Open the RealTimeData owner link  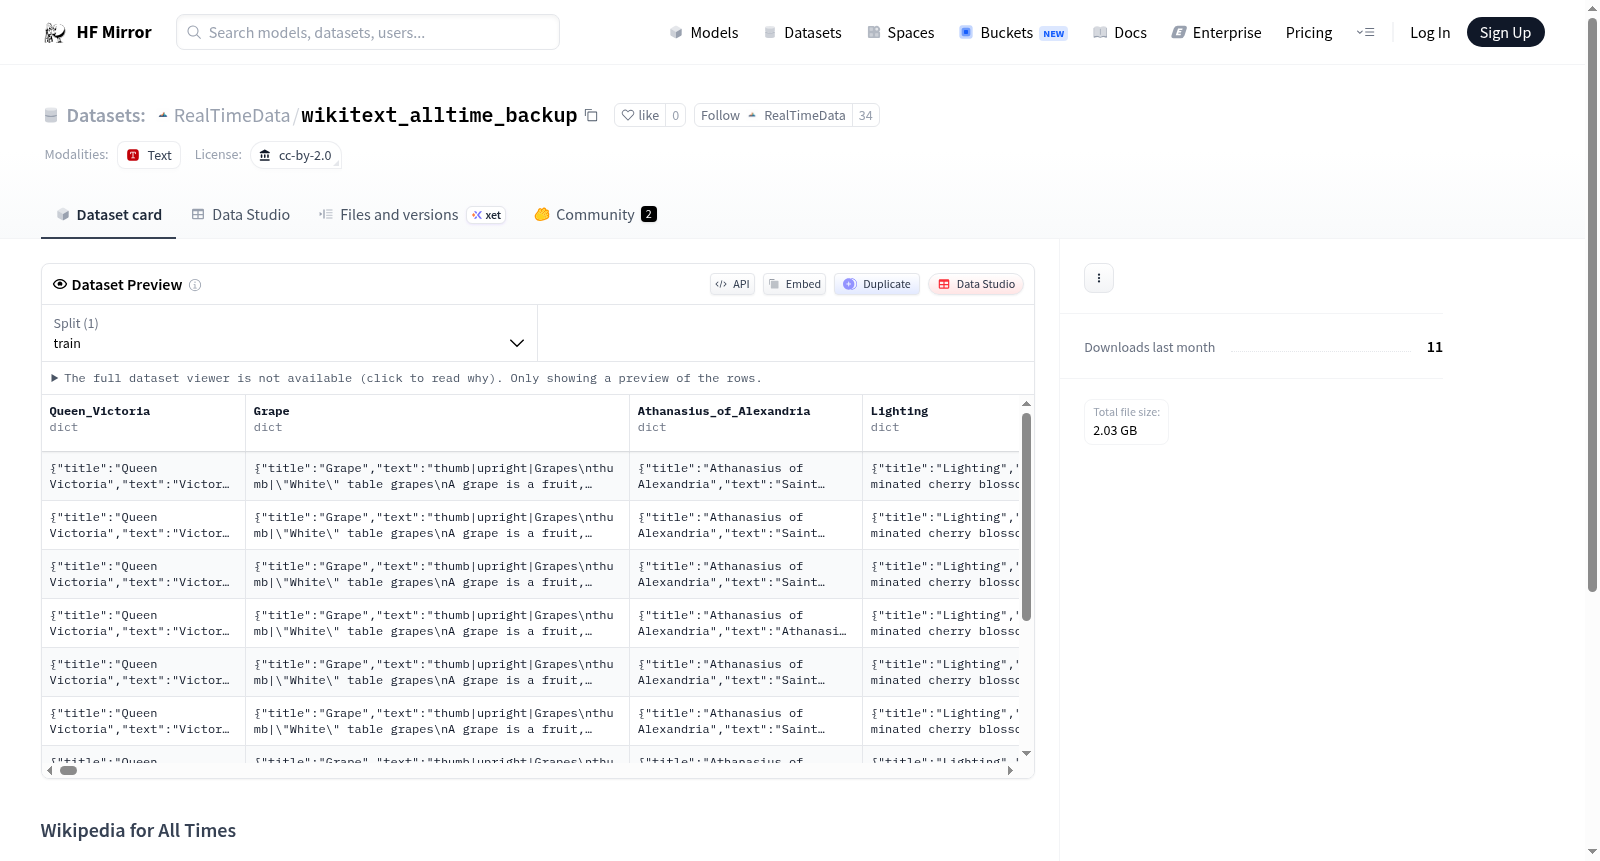pyautogui.click(x=231, y=116)
